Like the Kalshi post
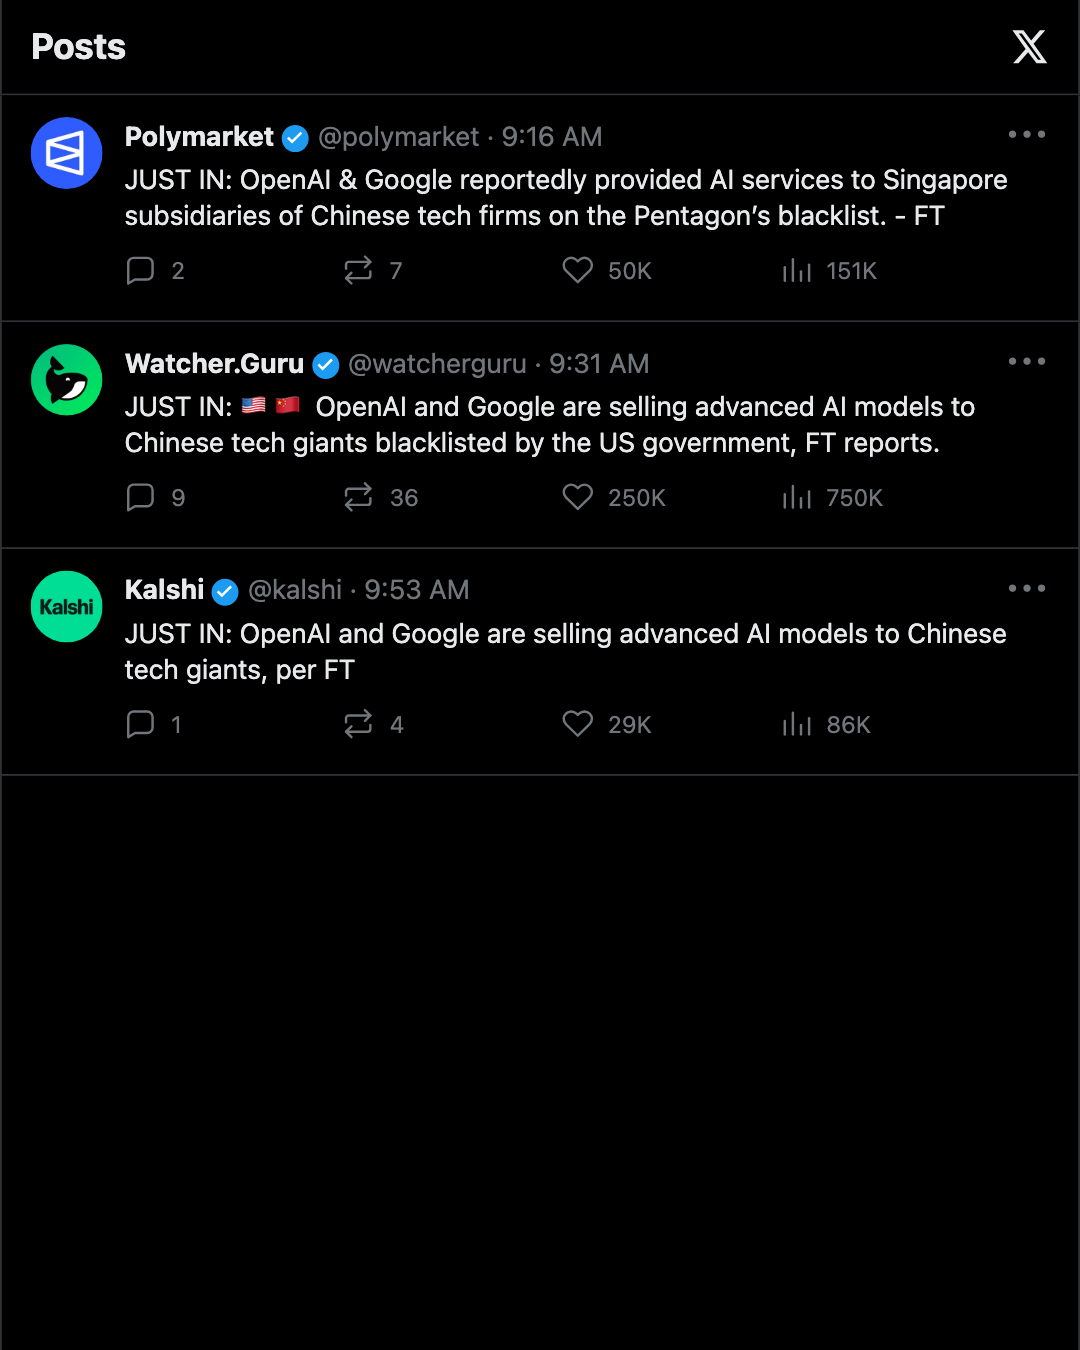The width and height of the screenshot is (1080, 1350). coord(578,725)
